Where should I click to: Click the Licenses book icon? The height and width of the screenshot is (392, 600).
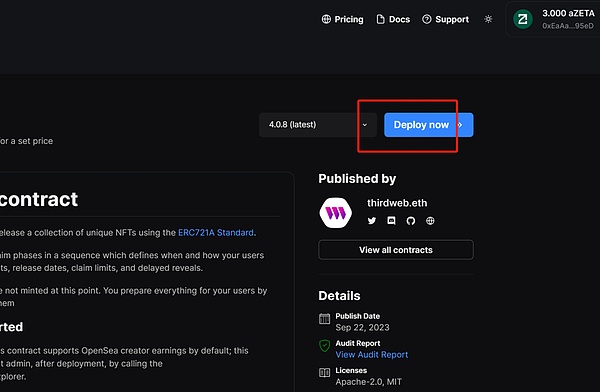click(x=324, y=372)
